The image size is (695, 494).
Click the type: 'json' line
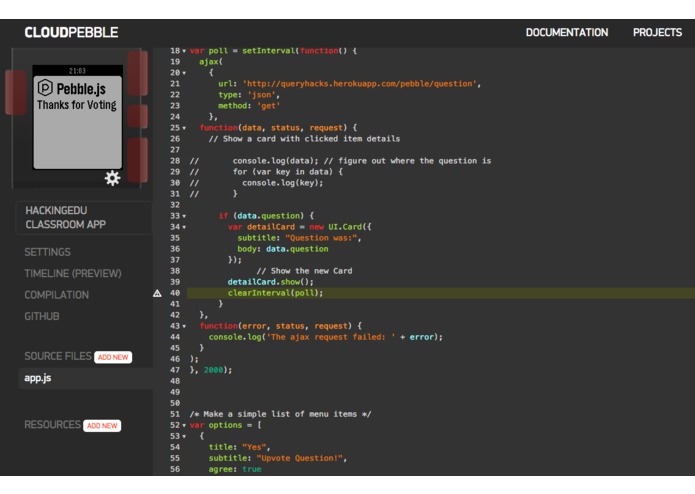[249, 95]
